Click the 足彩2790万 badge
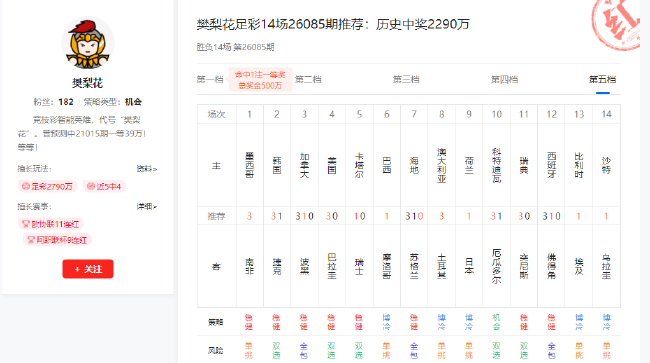Image resolution: width=650 pixels, height=363 pixels. click(47, 186)
